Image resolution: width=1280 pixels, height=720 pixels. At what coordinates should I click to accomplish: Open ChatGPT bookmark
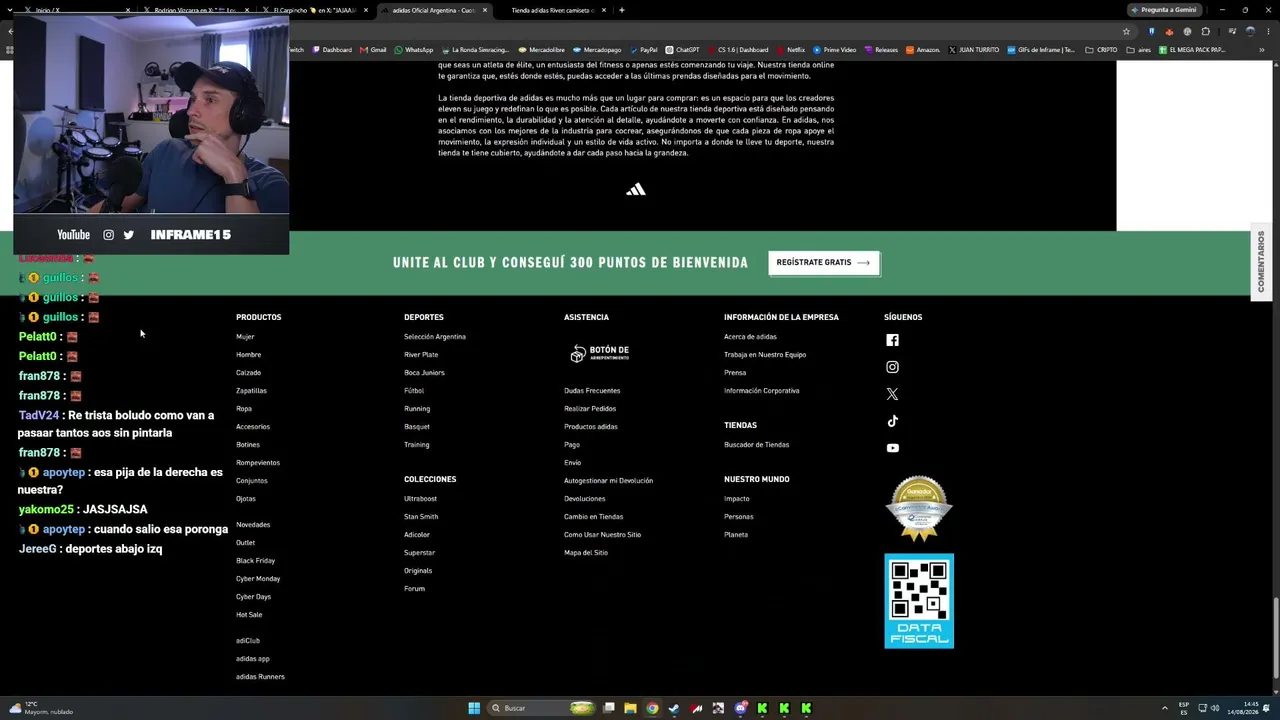(682, 50)
